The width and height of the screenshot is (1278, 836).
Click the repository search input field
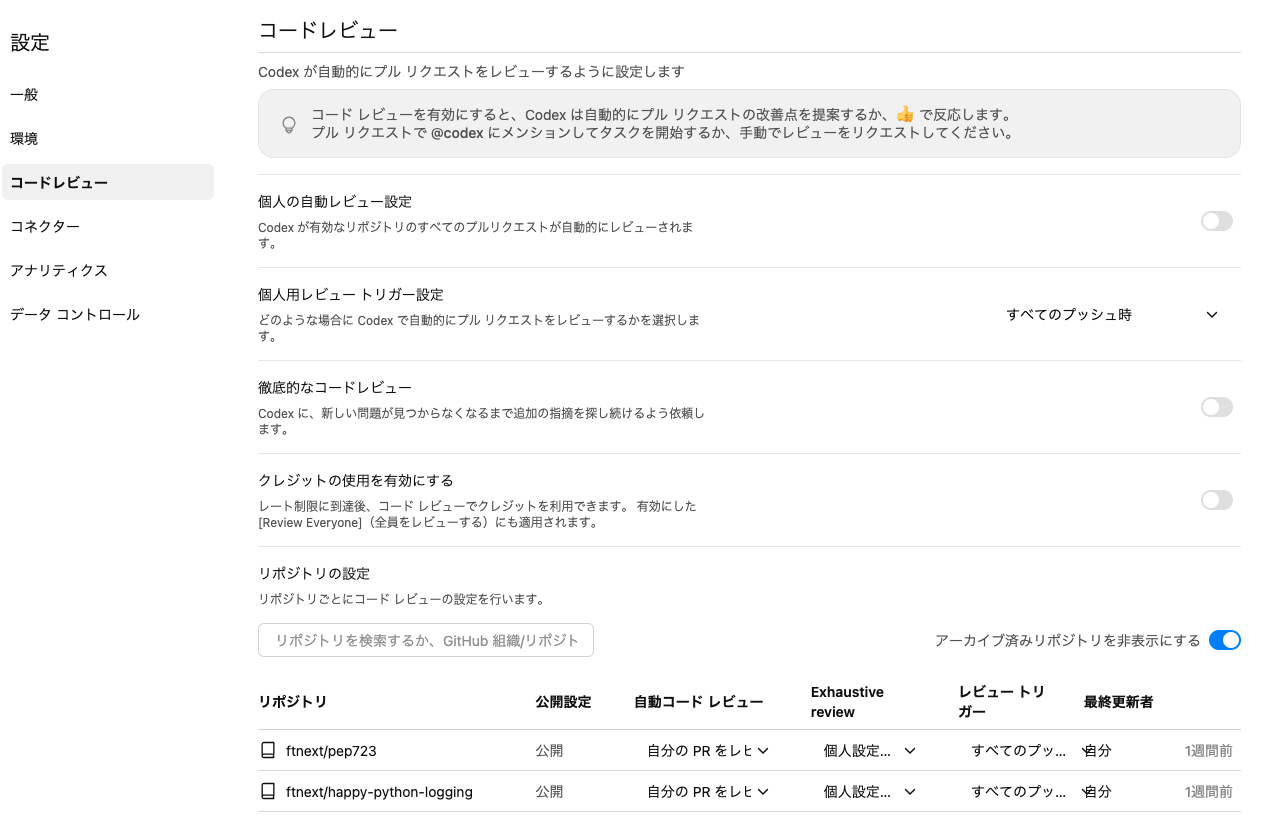(x=426, y=640)
